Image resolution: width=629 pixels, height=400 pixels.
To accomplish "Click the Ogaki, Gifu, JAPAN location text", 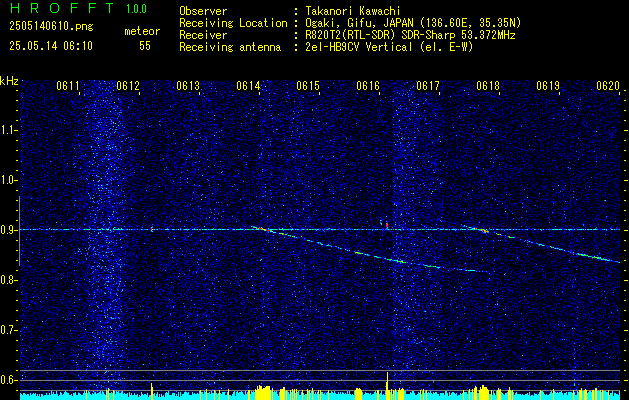I will (413, 23).
